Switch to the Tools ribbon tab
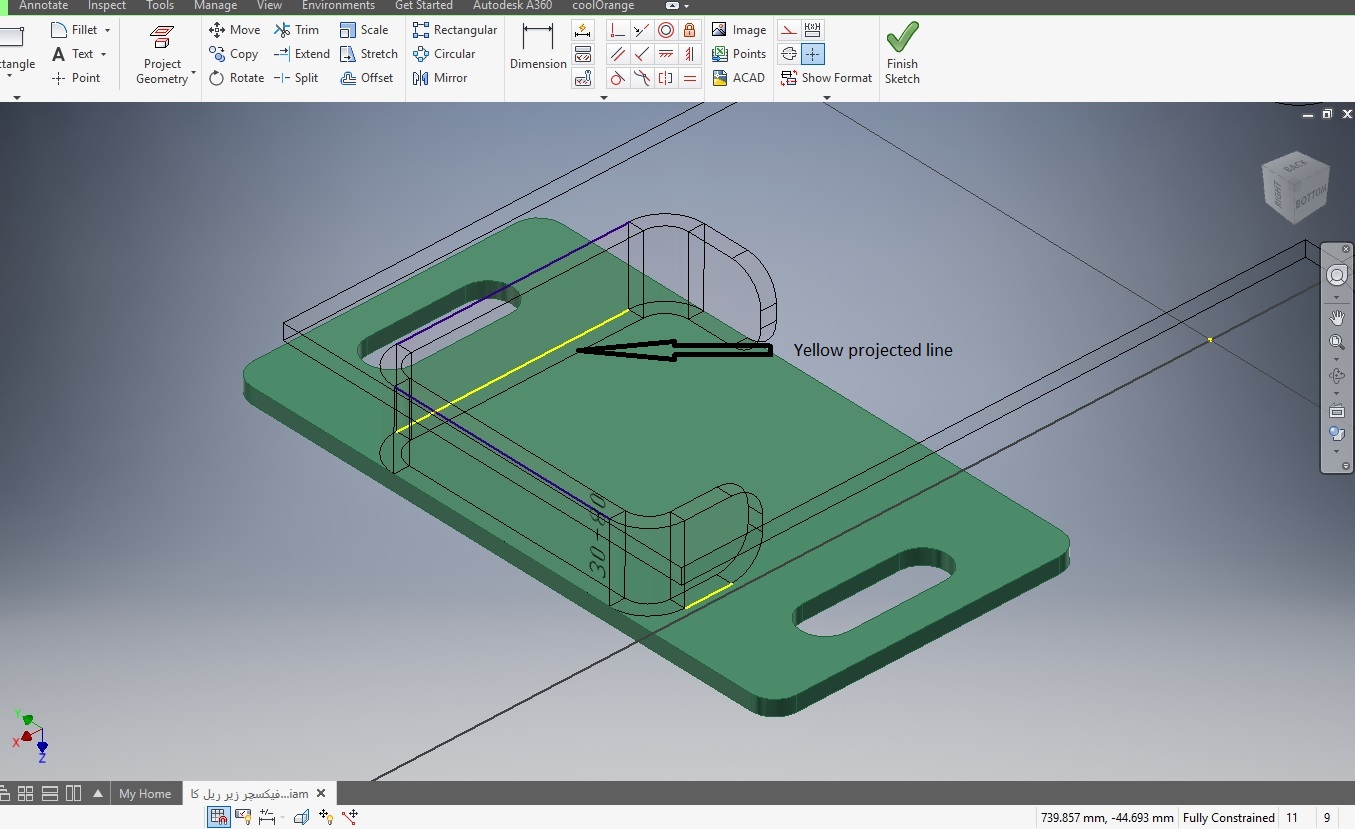 [160, 6]
